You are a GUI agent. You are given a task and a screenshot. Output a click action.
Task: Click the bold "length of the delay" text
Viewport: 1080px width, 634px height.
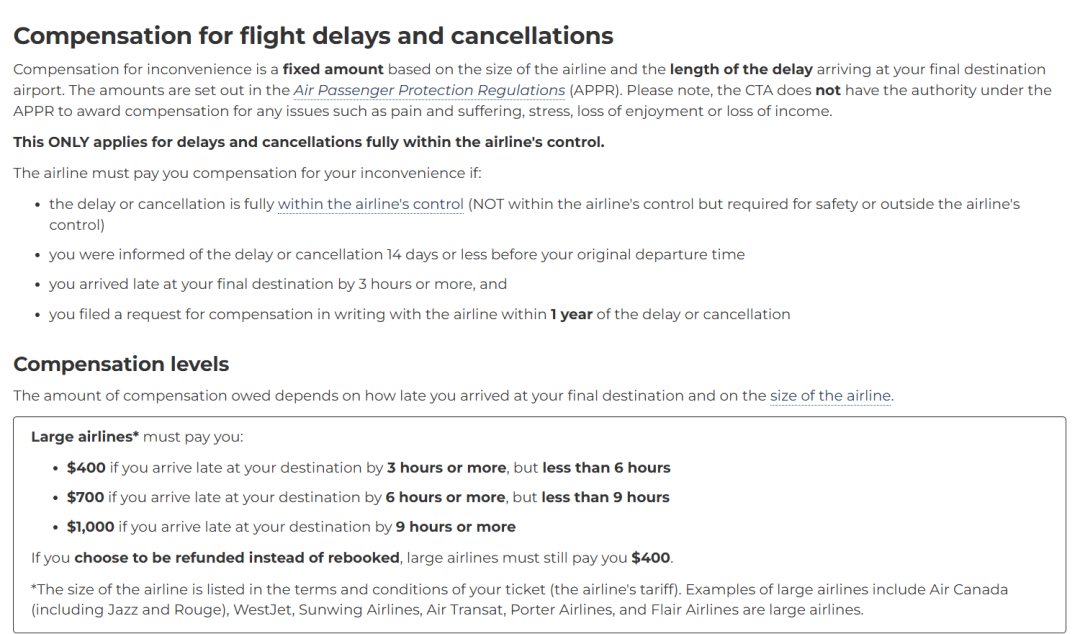741,69
